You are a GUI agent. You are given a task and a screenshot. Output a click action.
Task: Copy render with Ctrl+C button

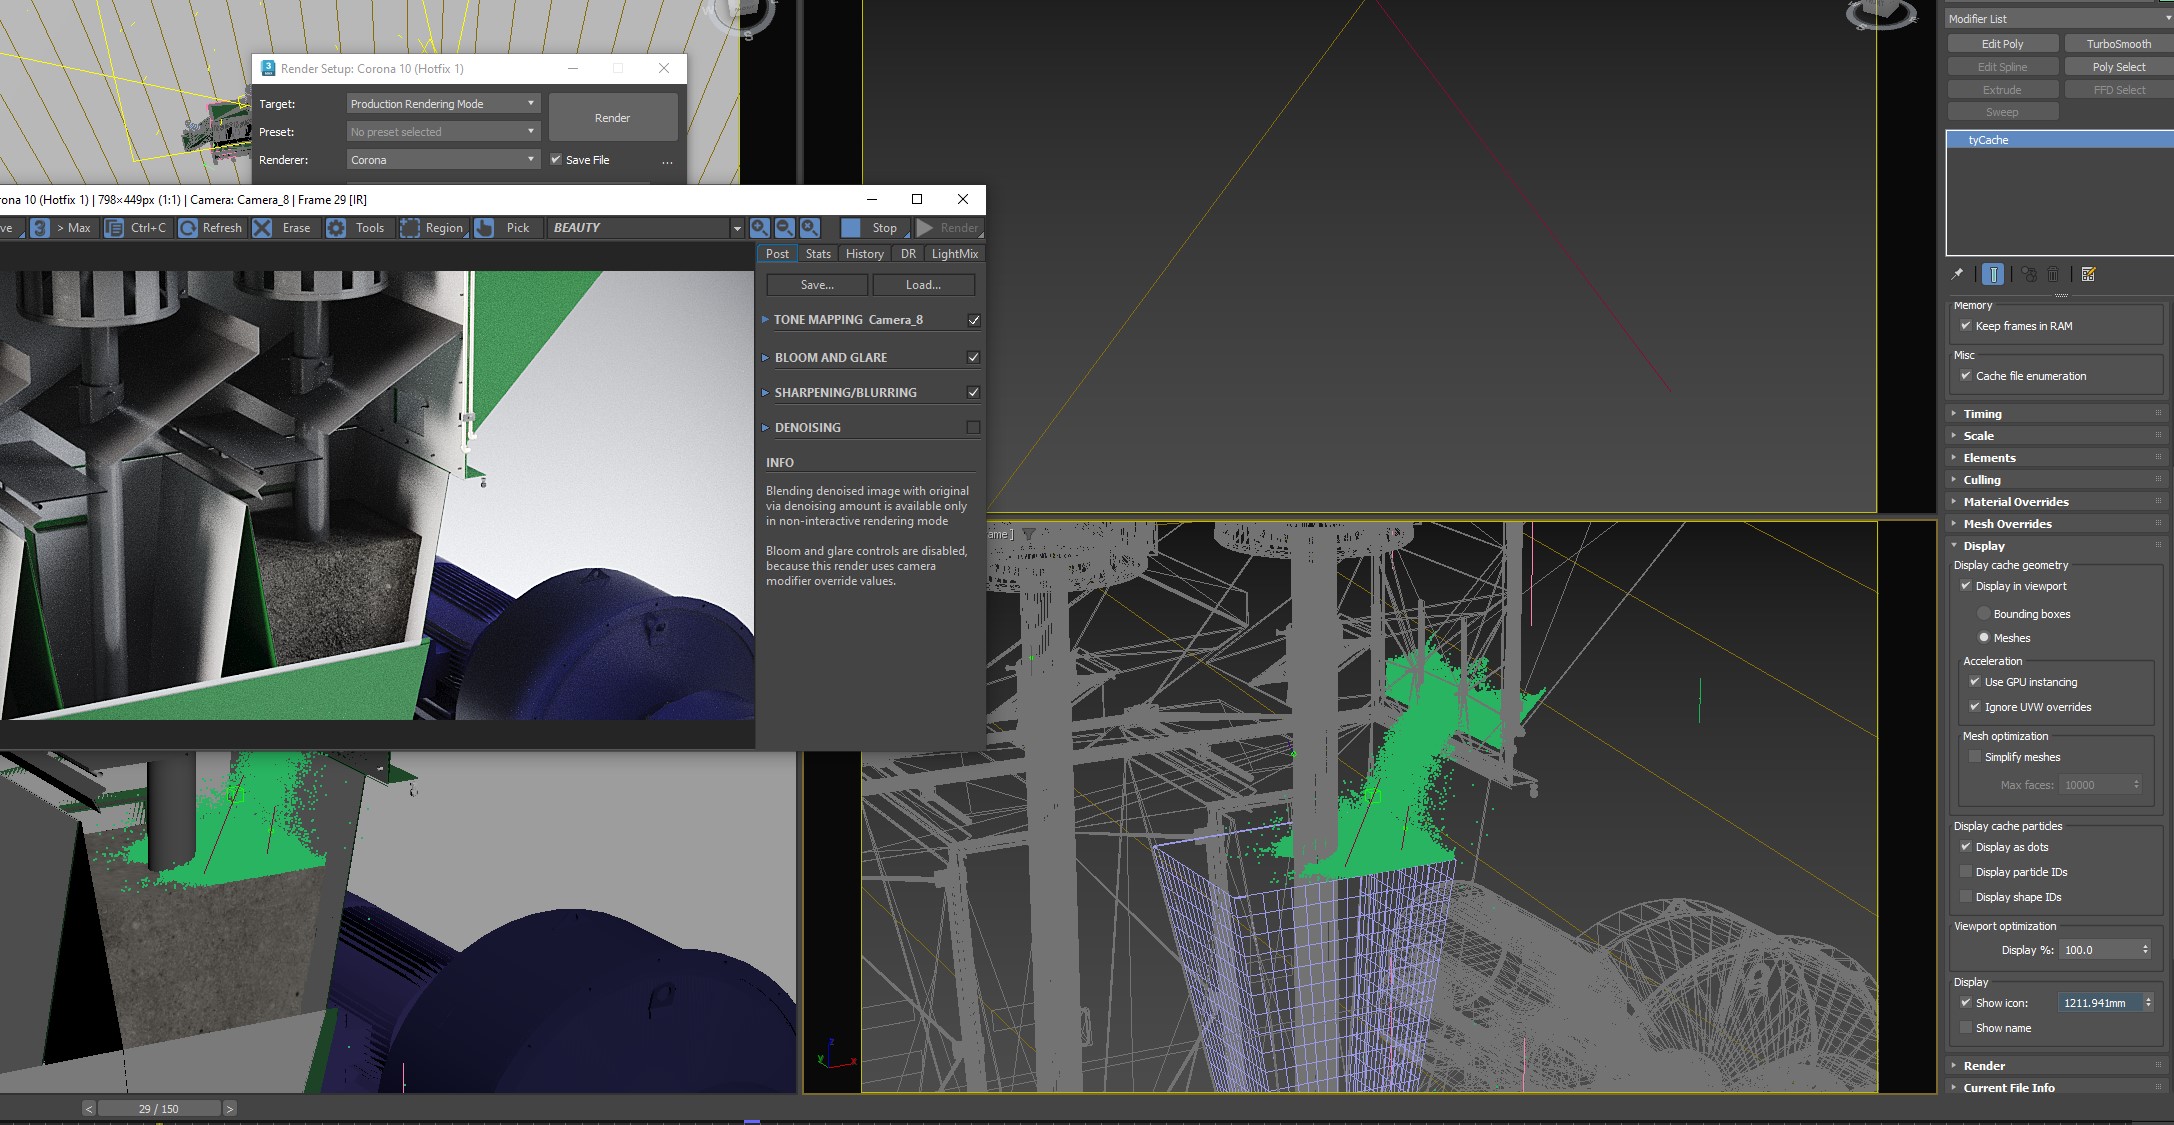[x=137, y=228]
